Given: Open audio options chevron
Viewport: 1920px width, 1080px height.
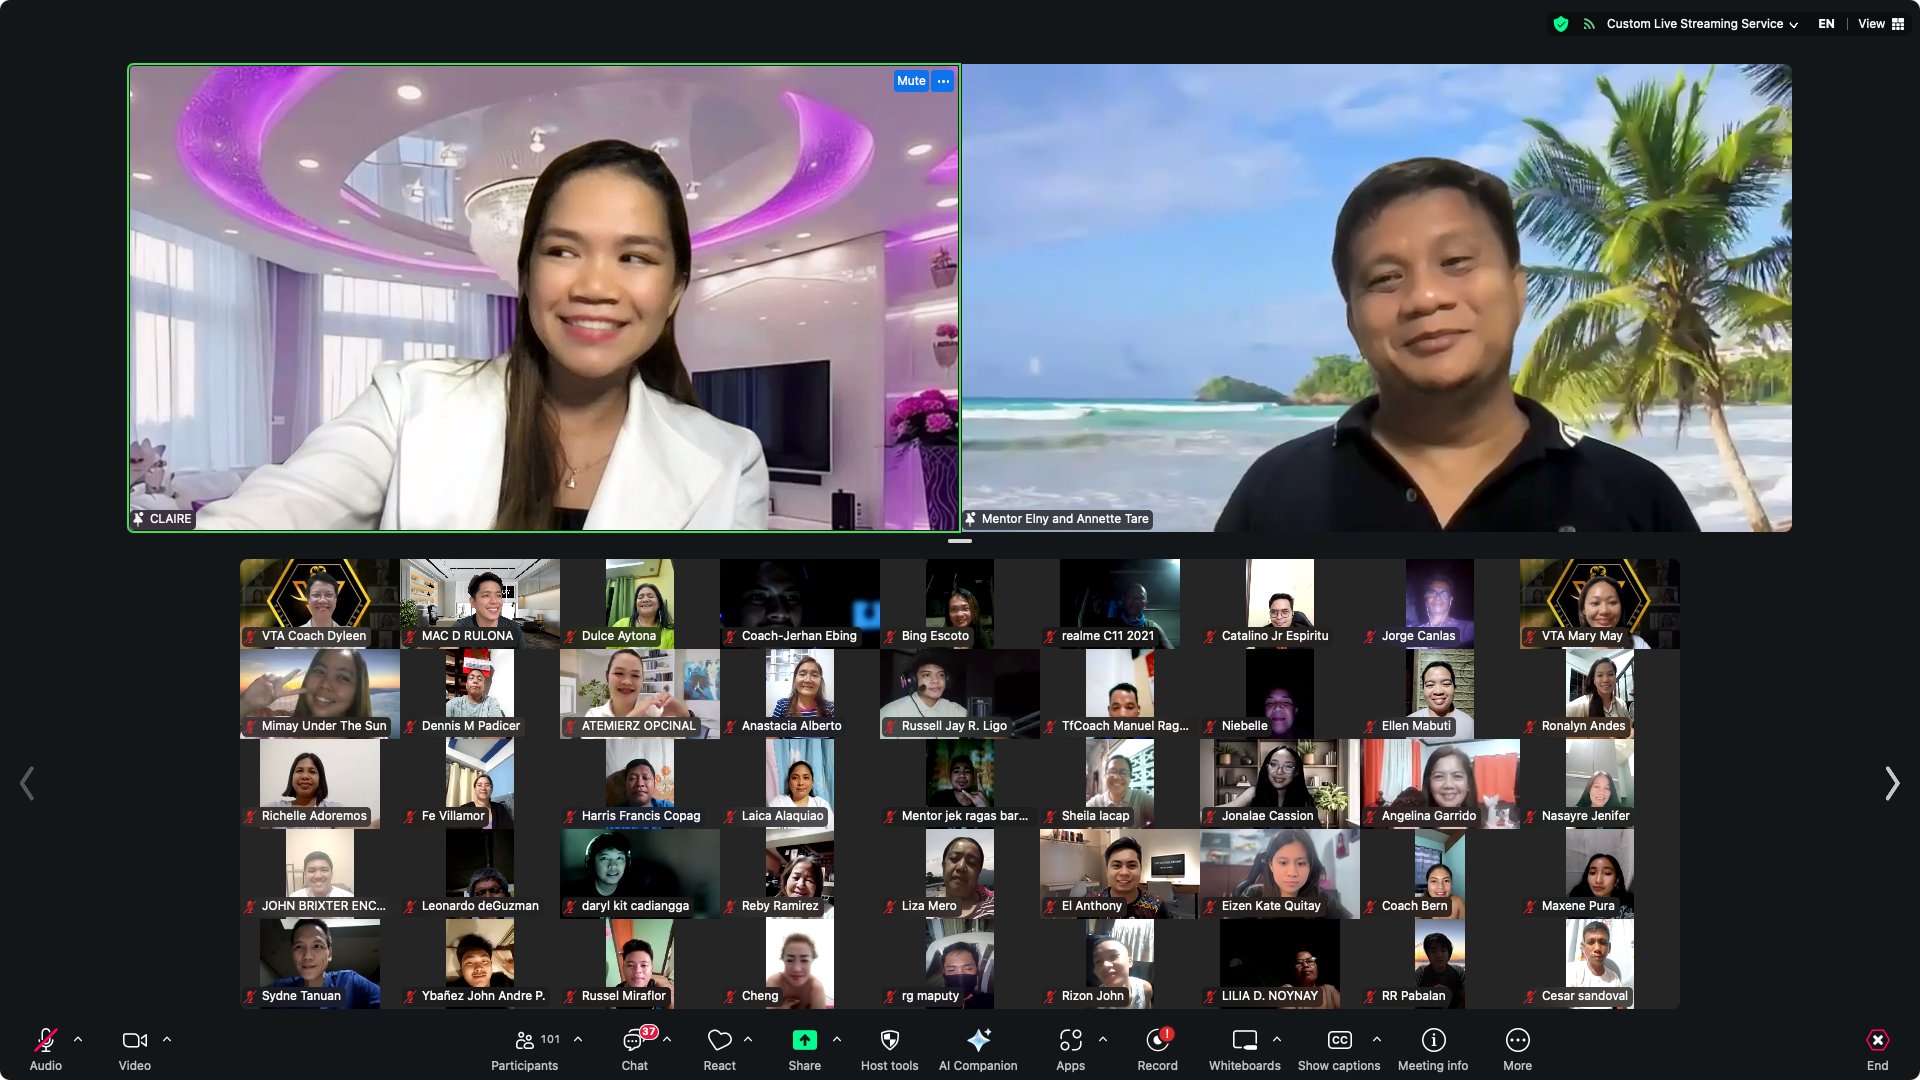Looking at the screenshot, I should click(x=78, y=1040).
